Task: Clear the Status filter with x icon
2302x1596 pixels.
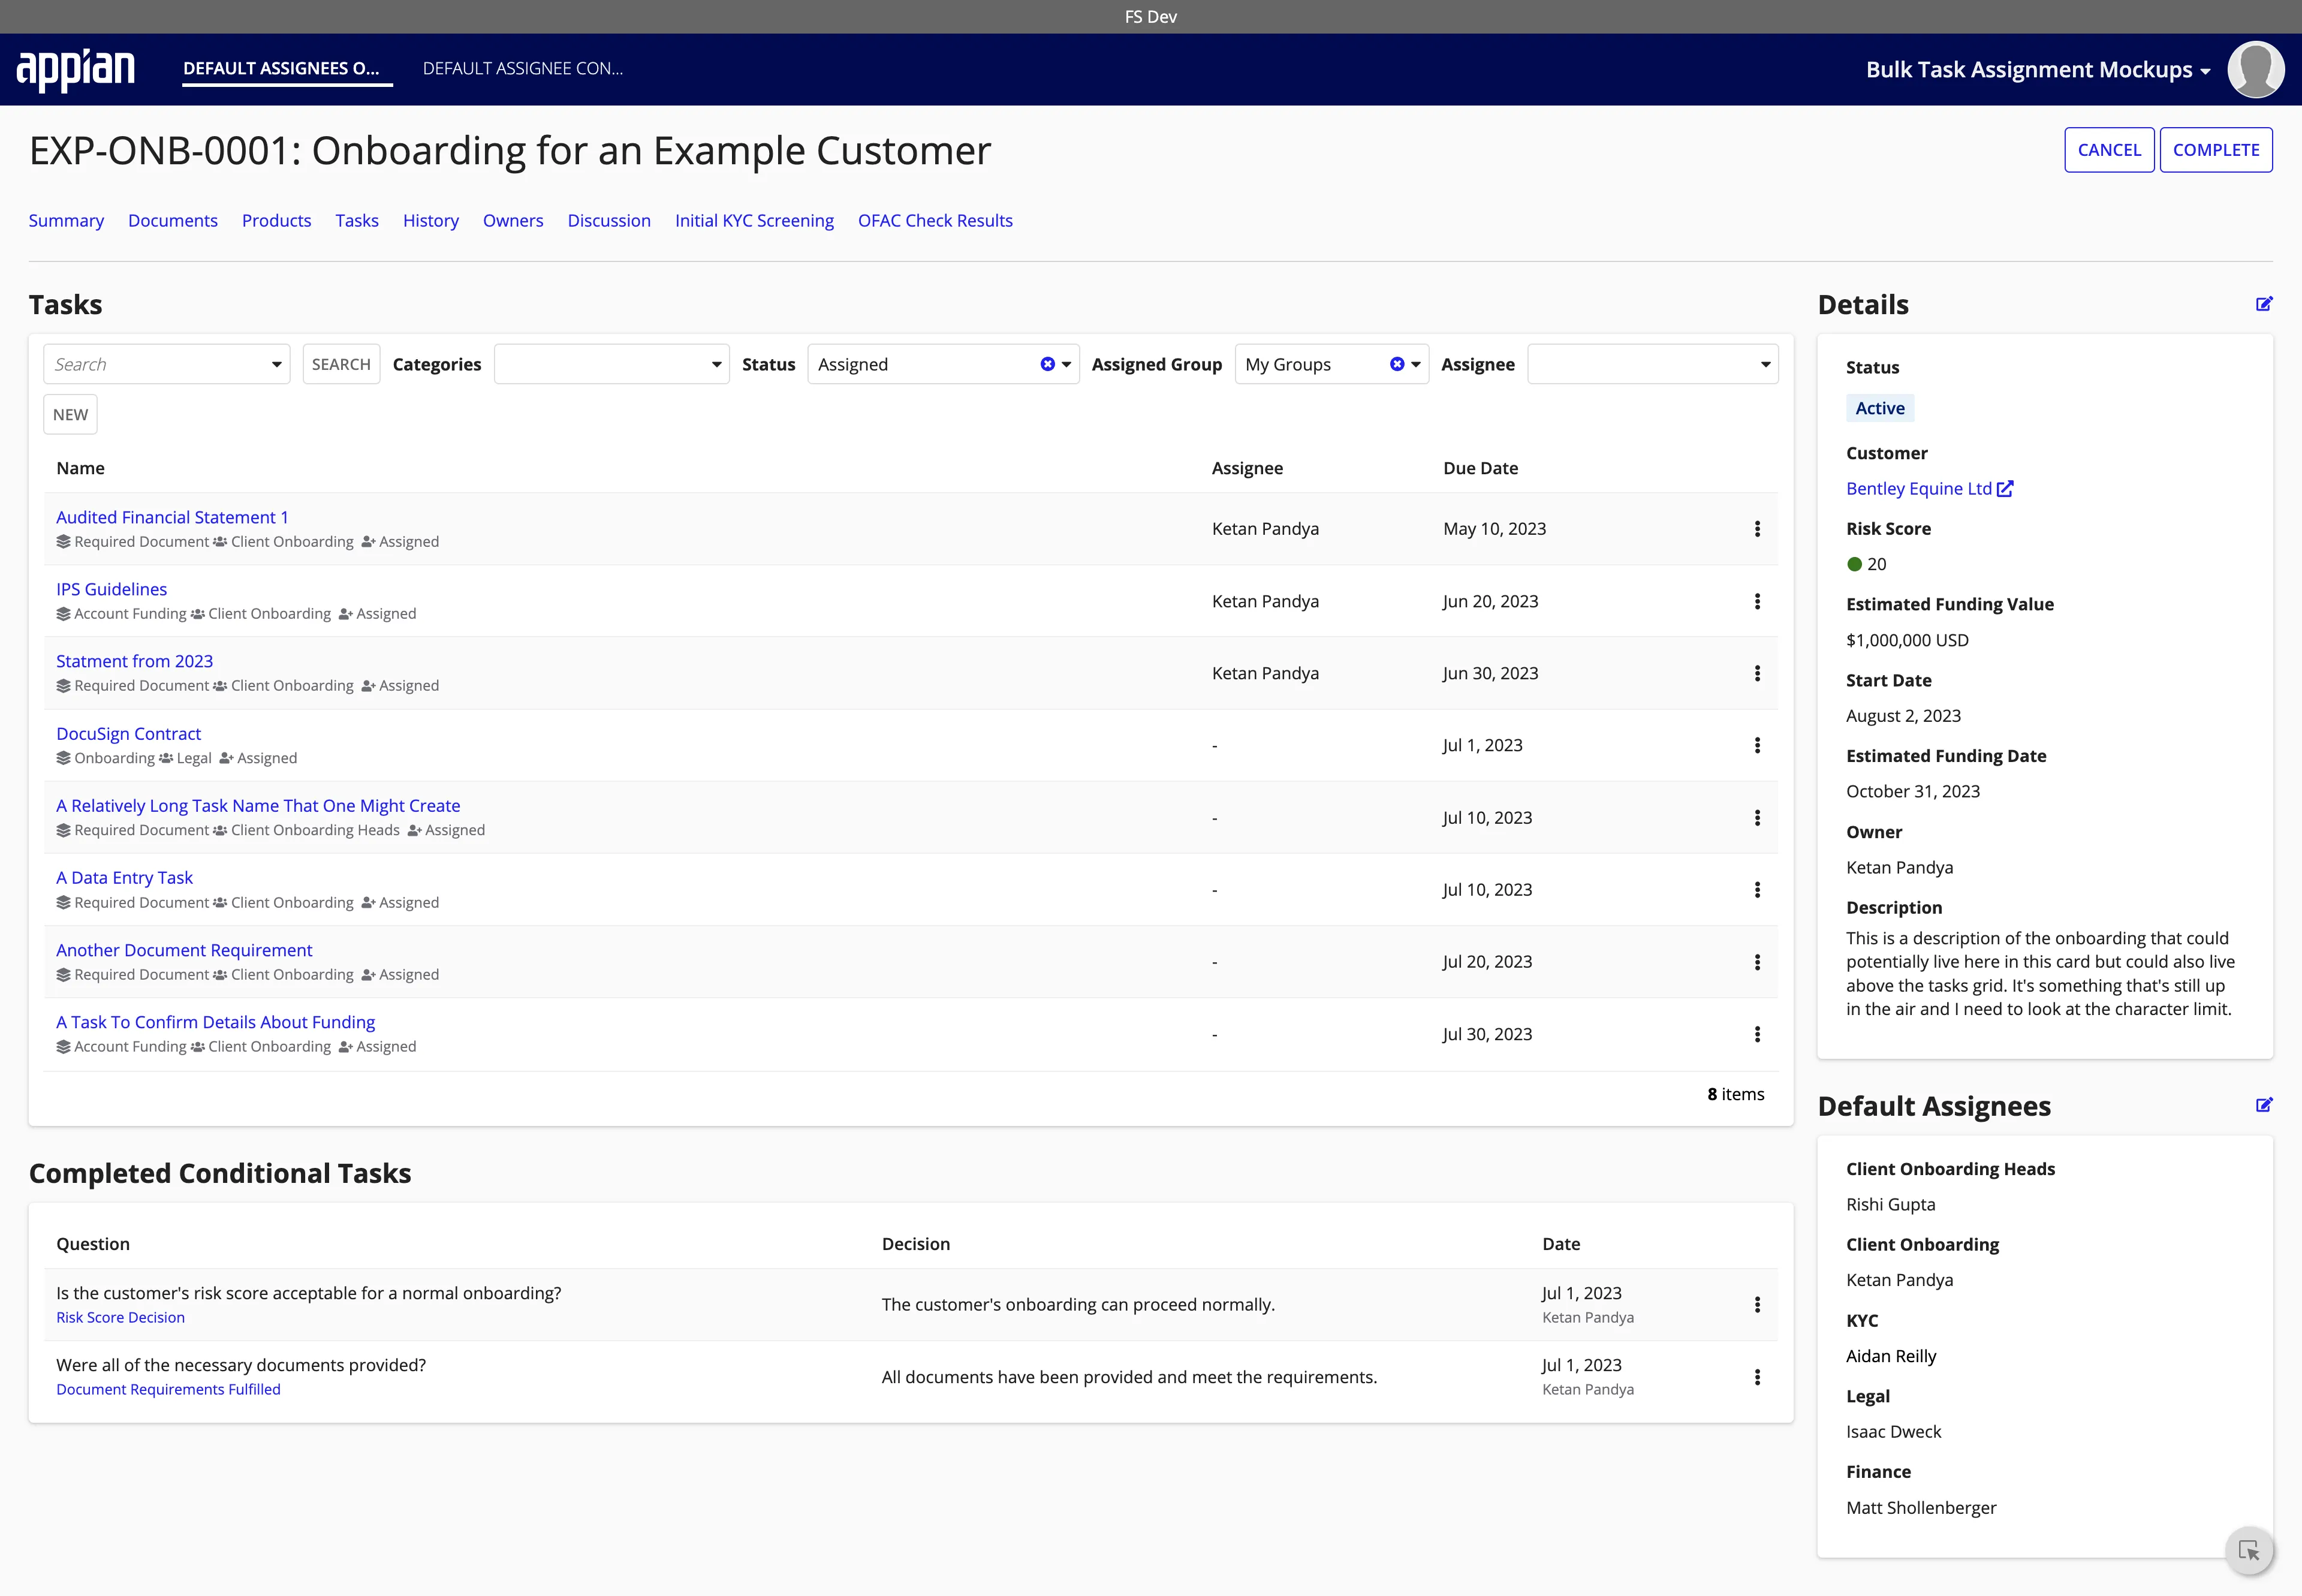Action: [1048, 364]
